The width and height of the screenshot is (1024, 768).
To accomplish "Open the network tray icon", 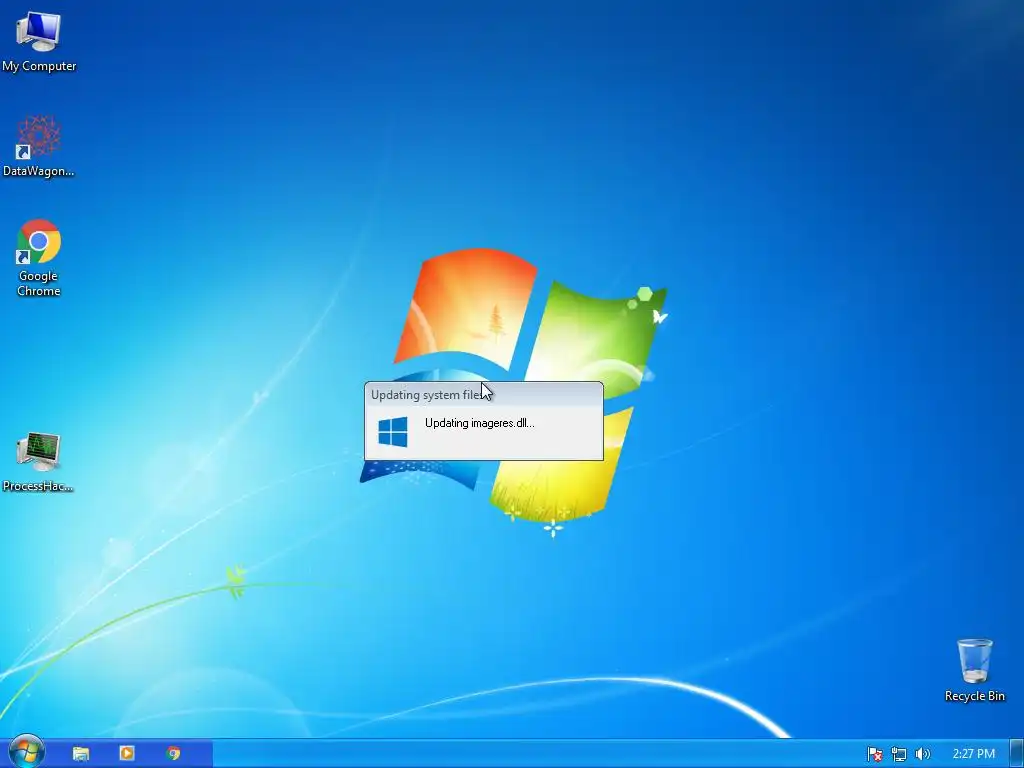I will (x=899, y=754).
